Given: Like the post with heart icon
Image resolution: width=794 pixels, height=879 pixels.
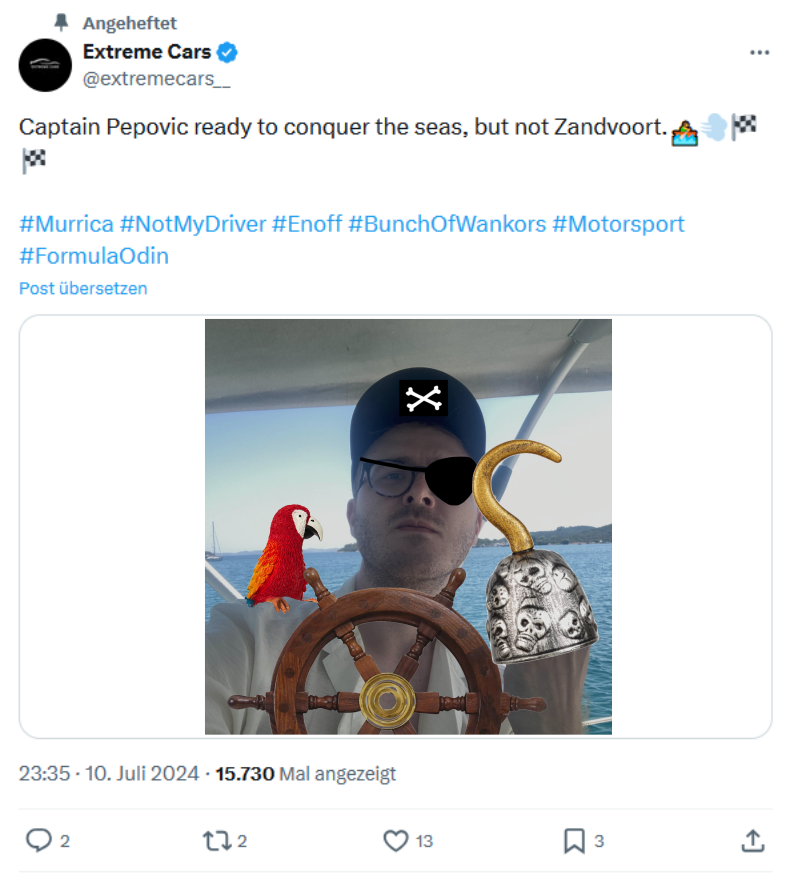Looking at the screenshot, I should pos(396,841).
